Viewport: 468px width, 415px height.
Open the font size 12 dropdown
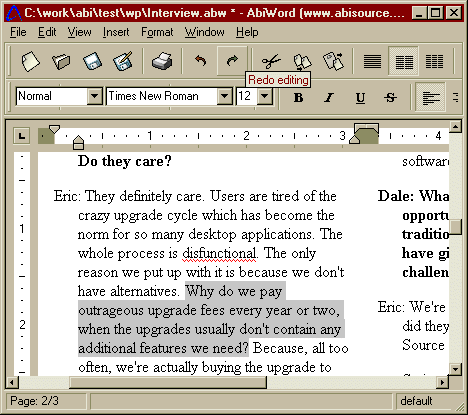pos(265,96)
